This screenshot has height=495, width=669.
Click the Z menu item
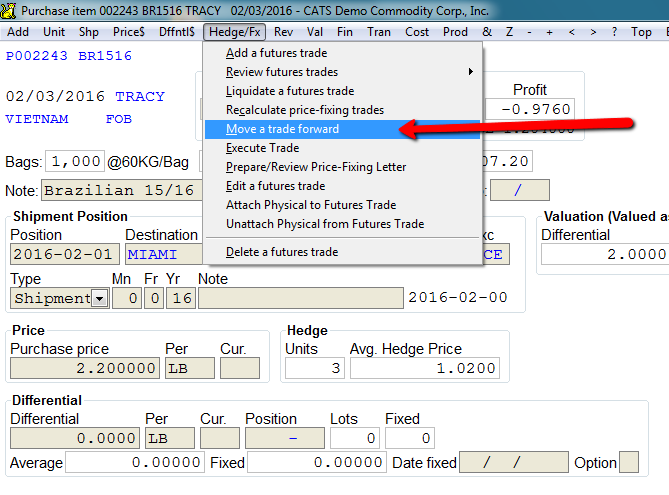(x=509, y=32)
